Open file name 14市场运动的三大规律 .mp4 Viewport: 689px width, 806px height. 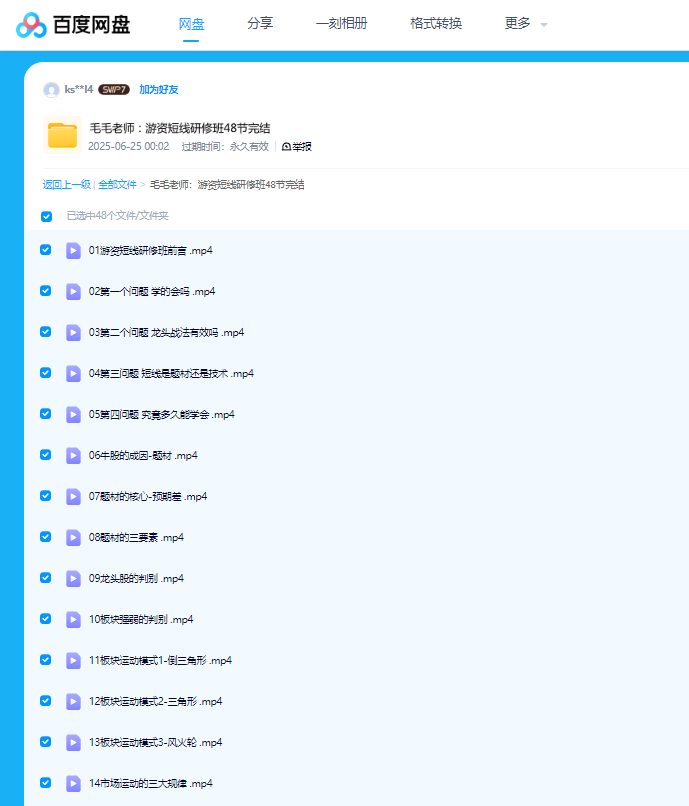pos(151,783)
